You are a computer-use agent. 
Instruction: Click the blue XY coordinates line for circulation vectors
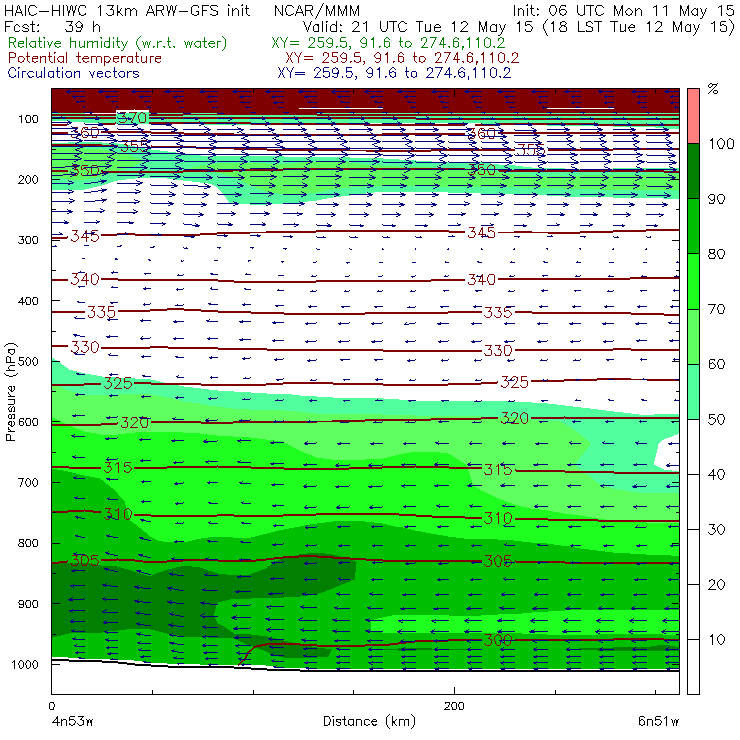tap(394, 73)
